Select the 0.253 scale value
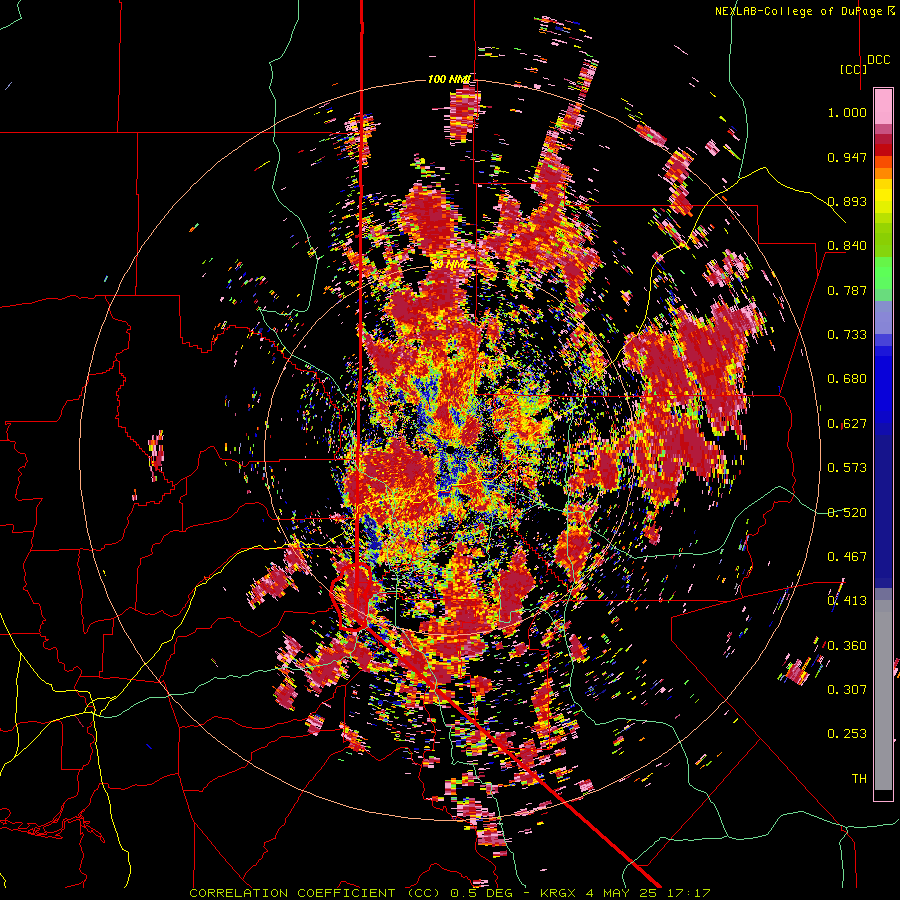Viewport: 900px width, 900px height. click(847, 734)
